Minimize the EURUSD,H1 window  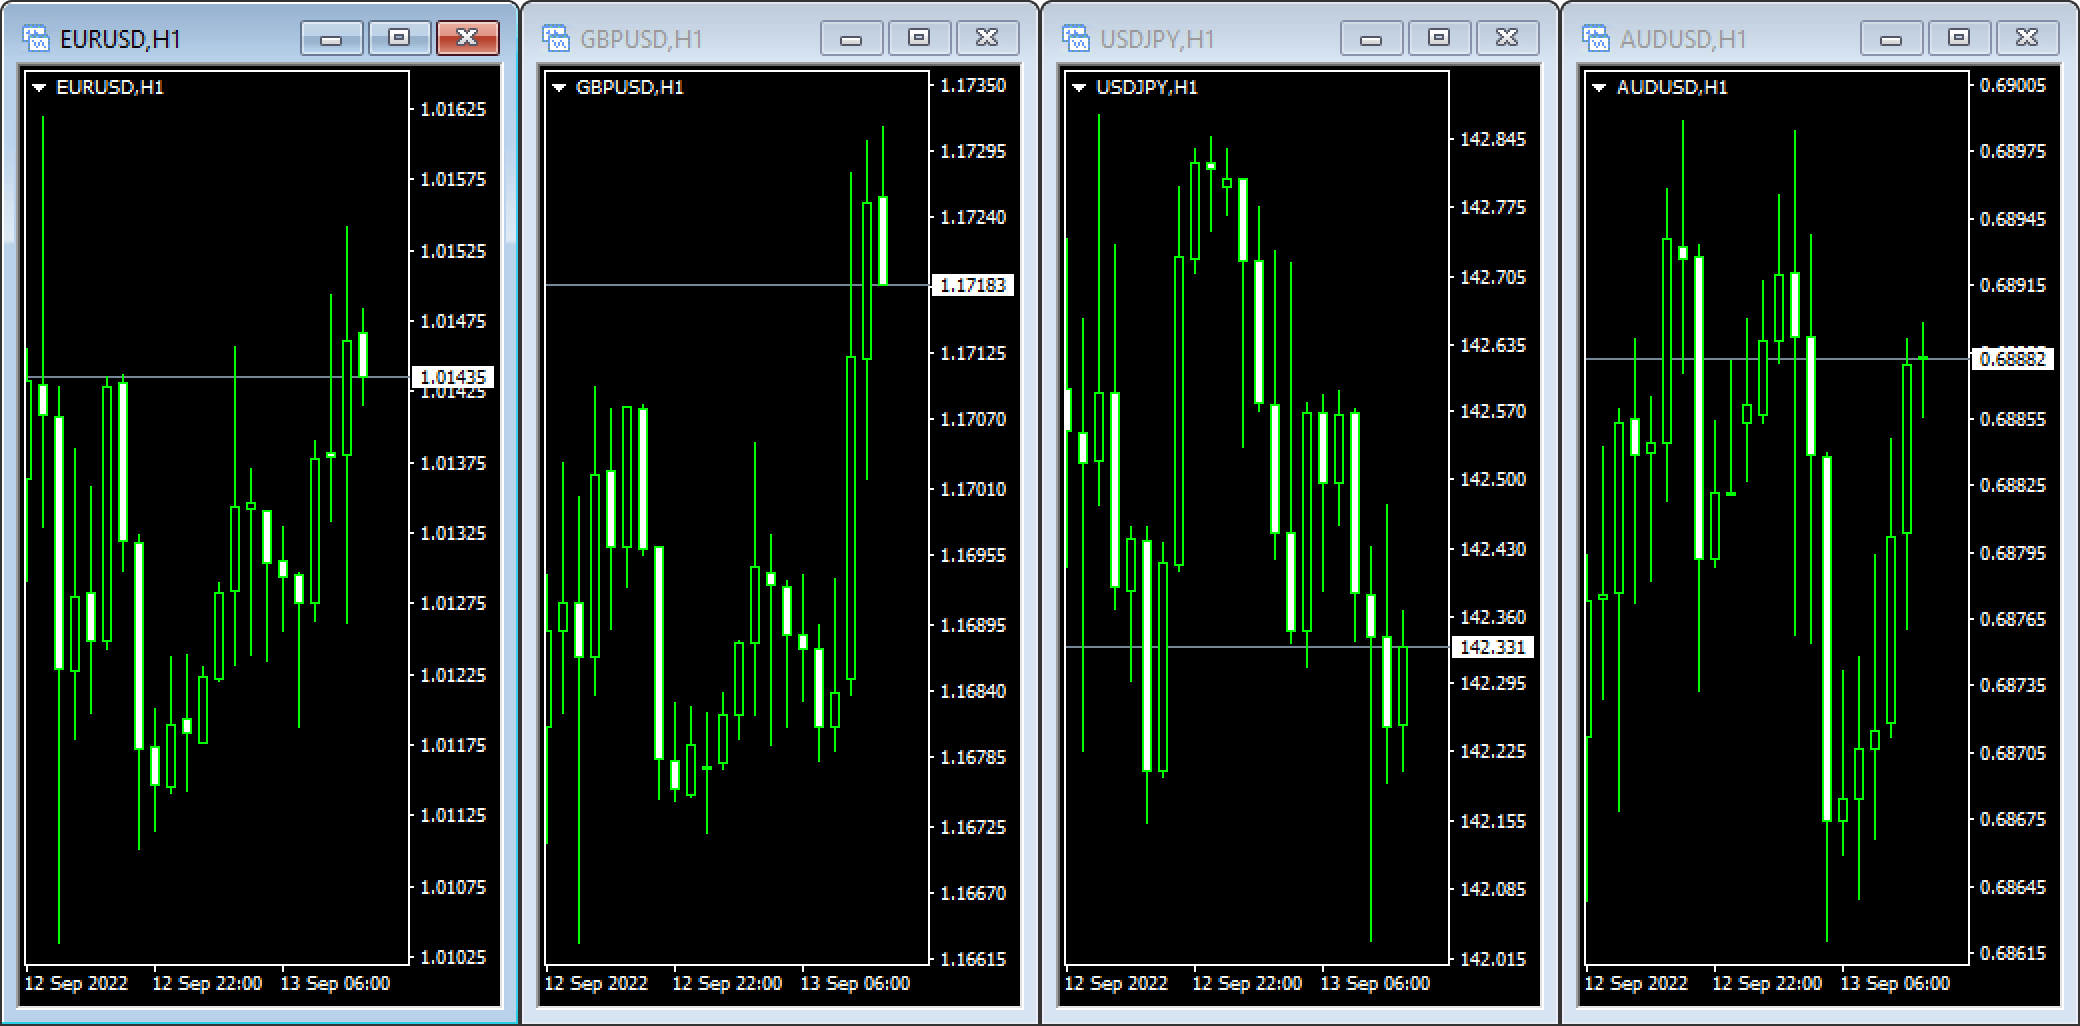click(x=331, y=39)
